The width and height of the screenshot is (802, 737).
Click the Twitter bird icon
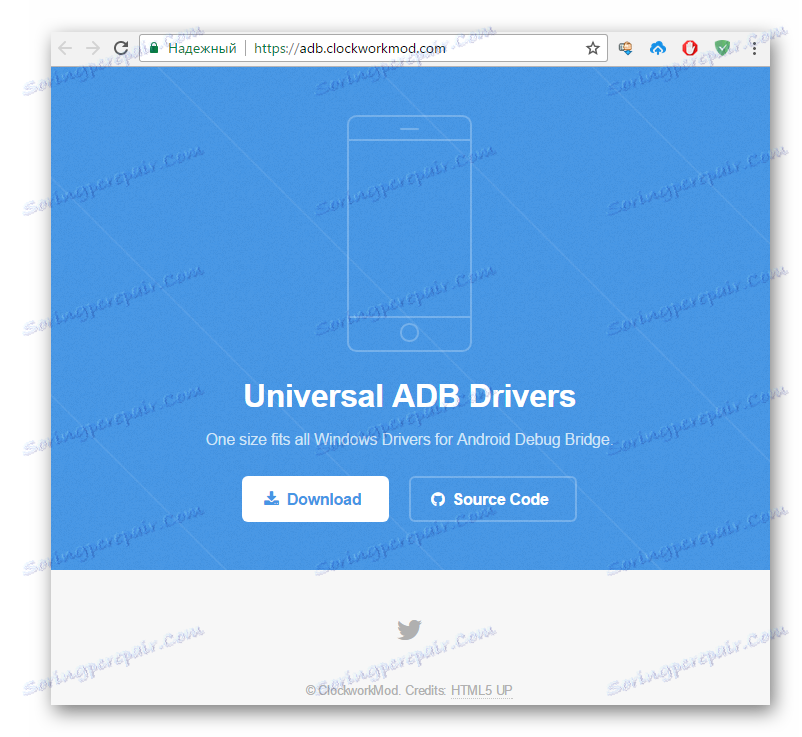click(x=409, y=630)
